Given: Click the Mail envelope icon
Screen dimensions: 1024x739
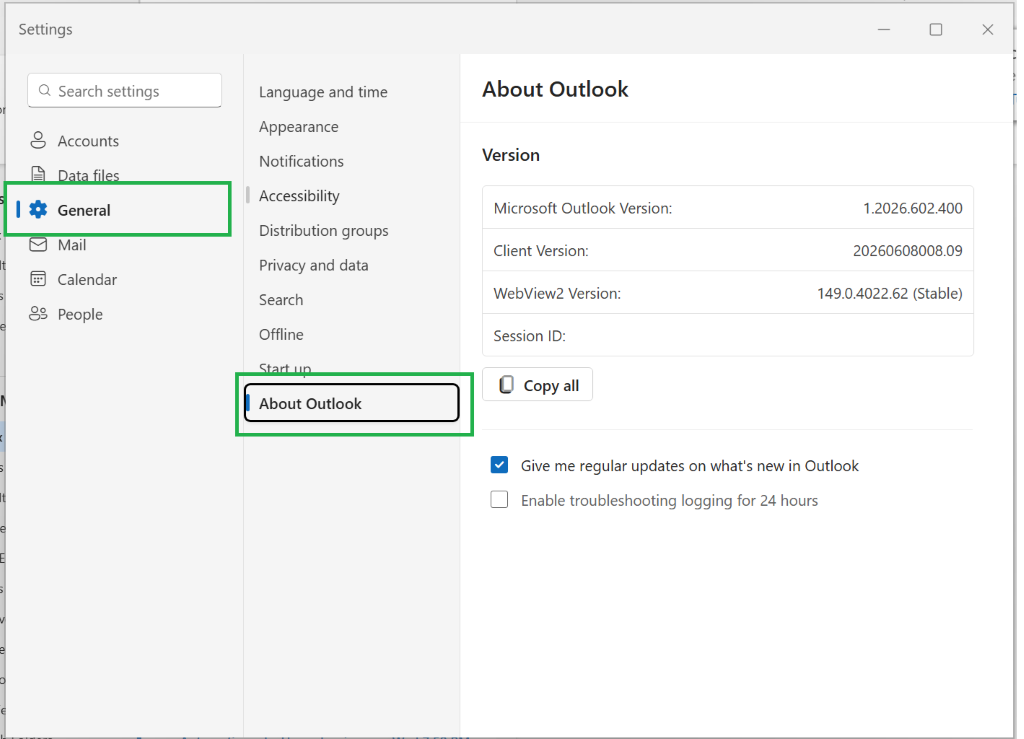Looking at the screenshot, I should pyautogui.click(x=38, y=245).
